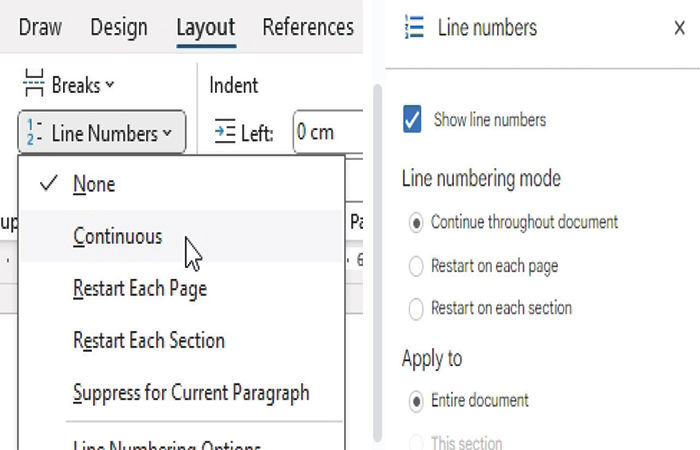The width and height of the screenshot is (700, 450).
Task: Click the pane's vertical scrollbar
Action: pos(377,262)
